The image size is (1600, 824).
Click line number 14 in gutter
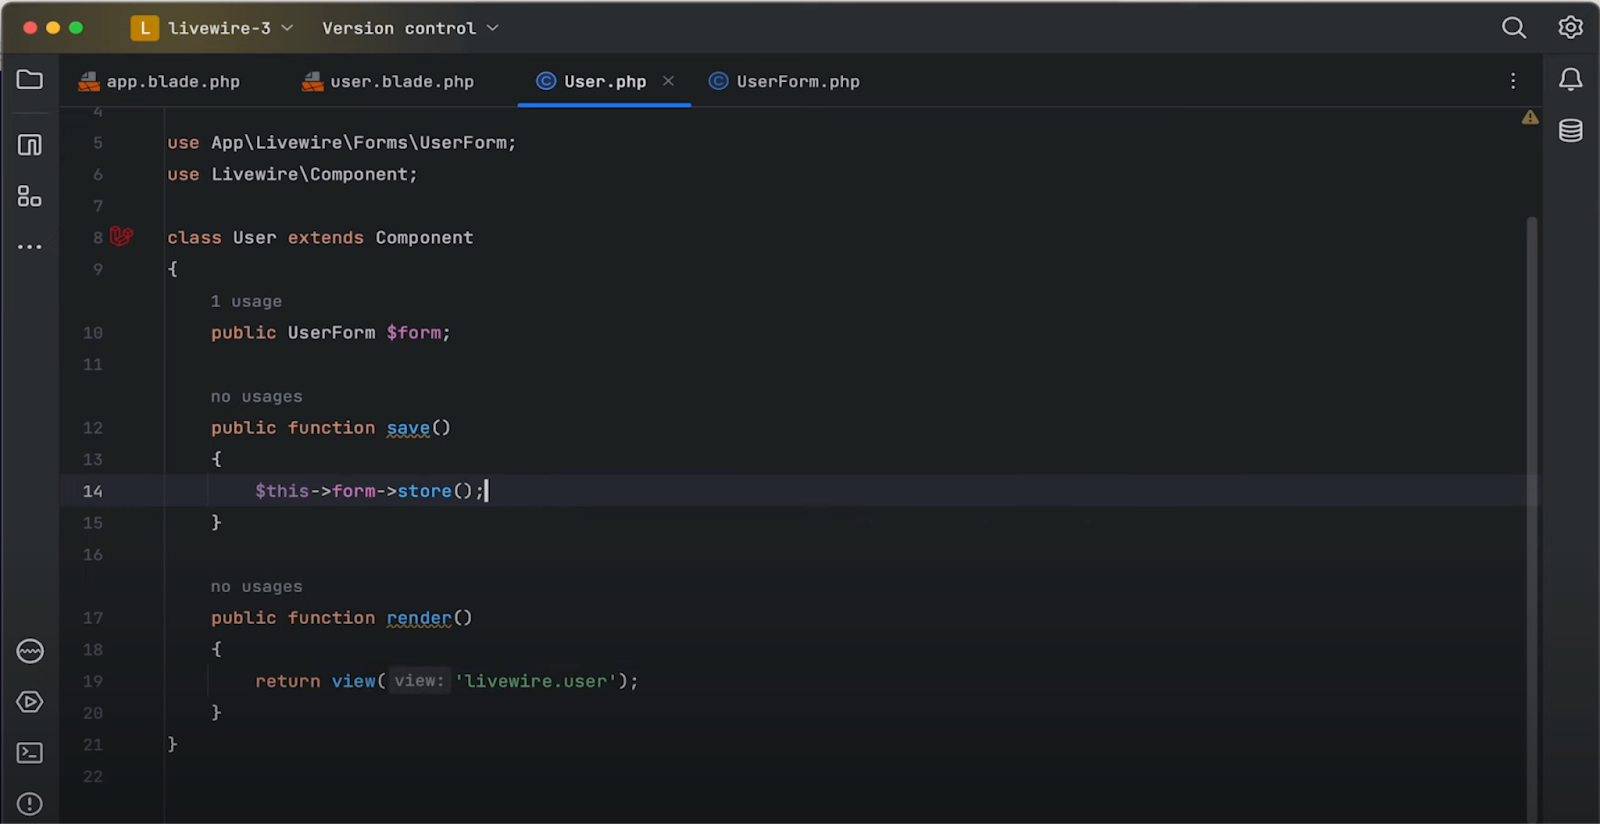pyautogui.click(x=93, y=491)
